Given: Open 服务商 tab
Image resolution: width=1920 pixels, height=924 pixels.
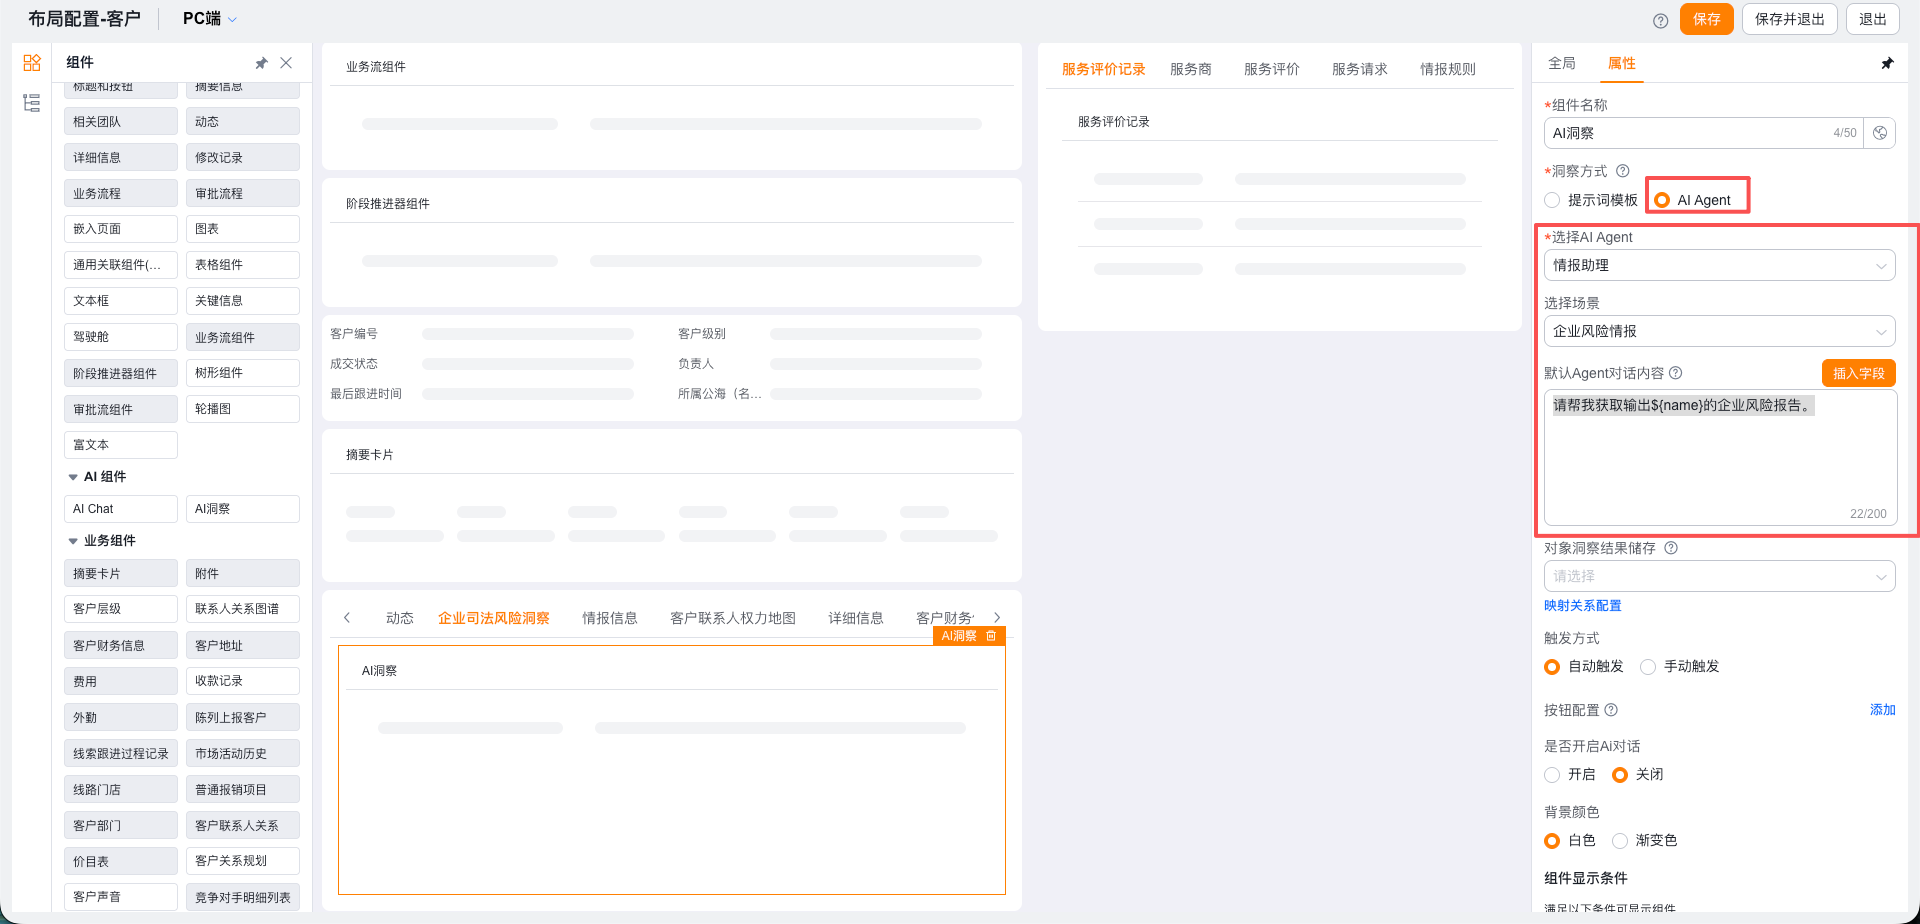Looking at the screenshot, I should [1191, 69].
